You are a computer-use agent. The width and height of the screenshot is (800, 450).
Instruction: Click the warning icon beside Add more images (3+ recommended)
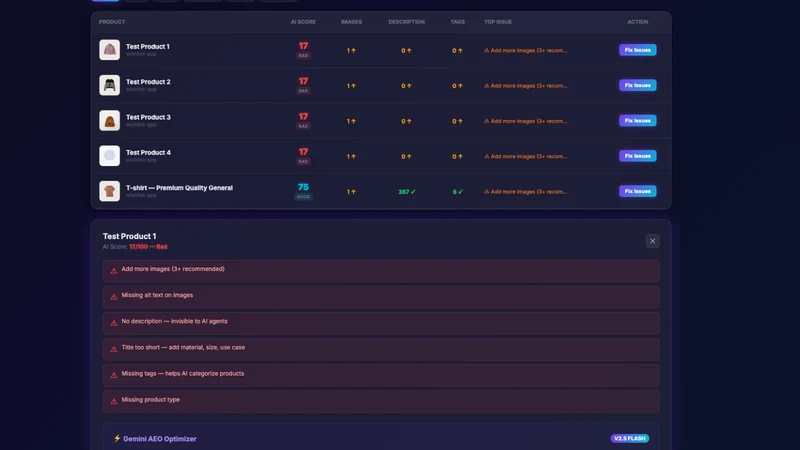click(114, 270)
